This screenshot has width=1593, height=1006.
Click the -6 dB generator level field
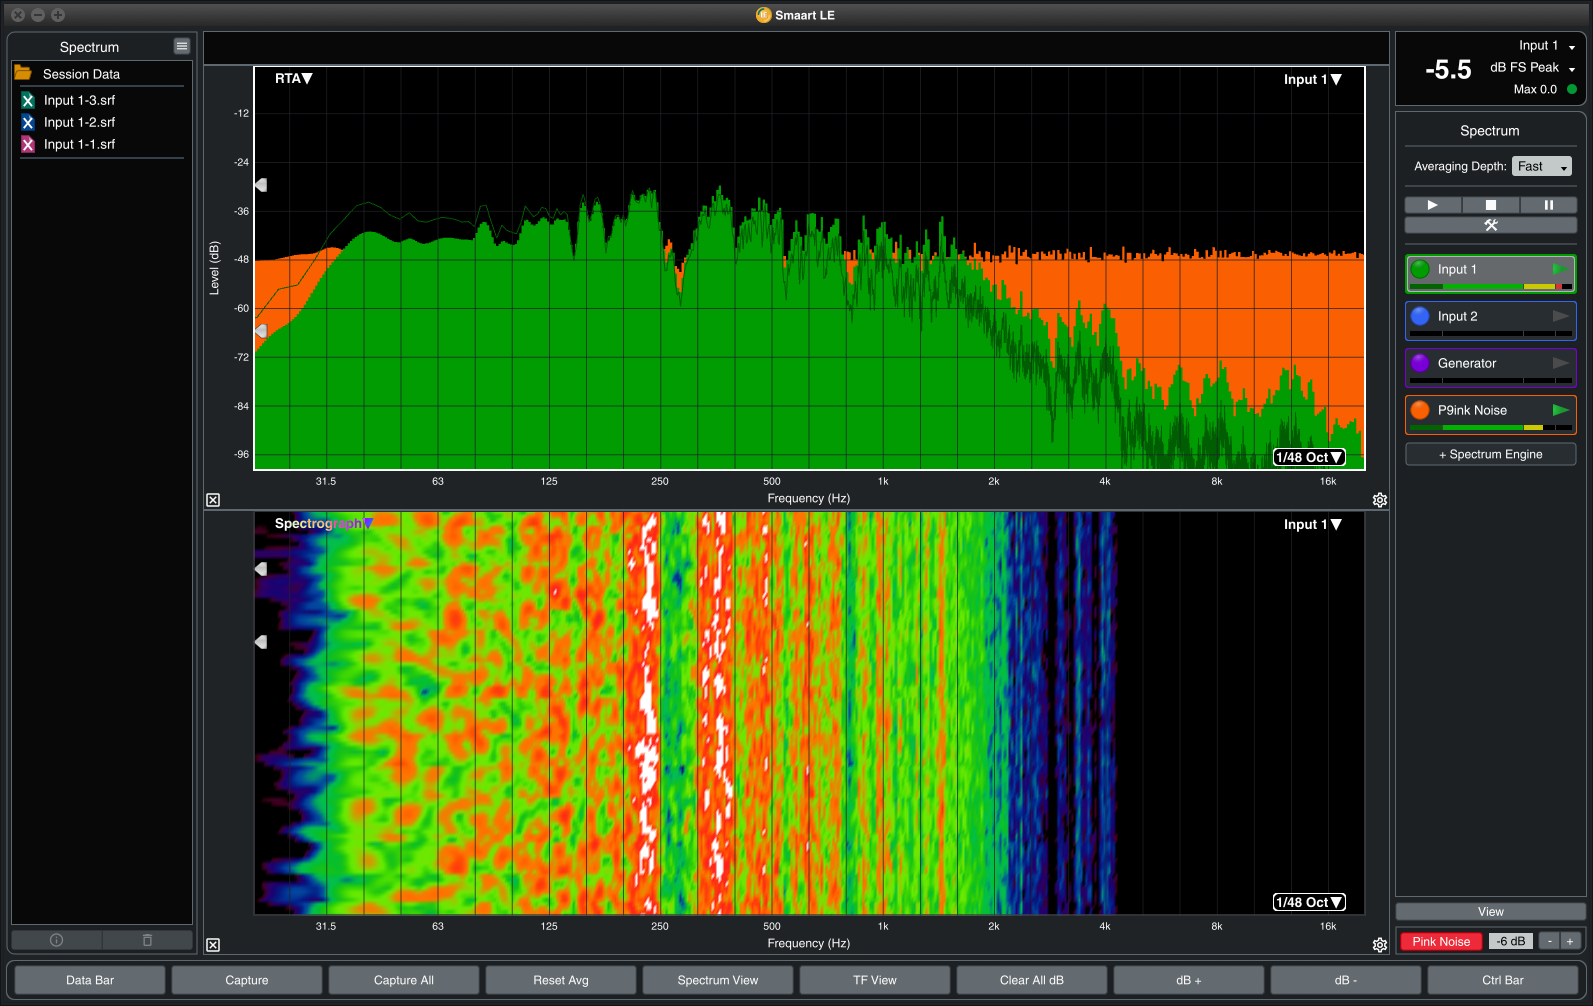click(x=1511, y=941)
